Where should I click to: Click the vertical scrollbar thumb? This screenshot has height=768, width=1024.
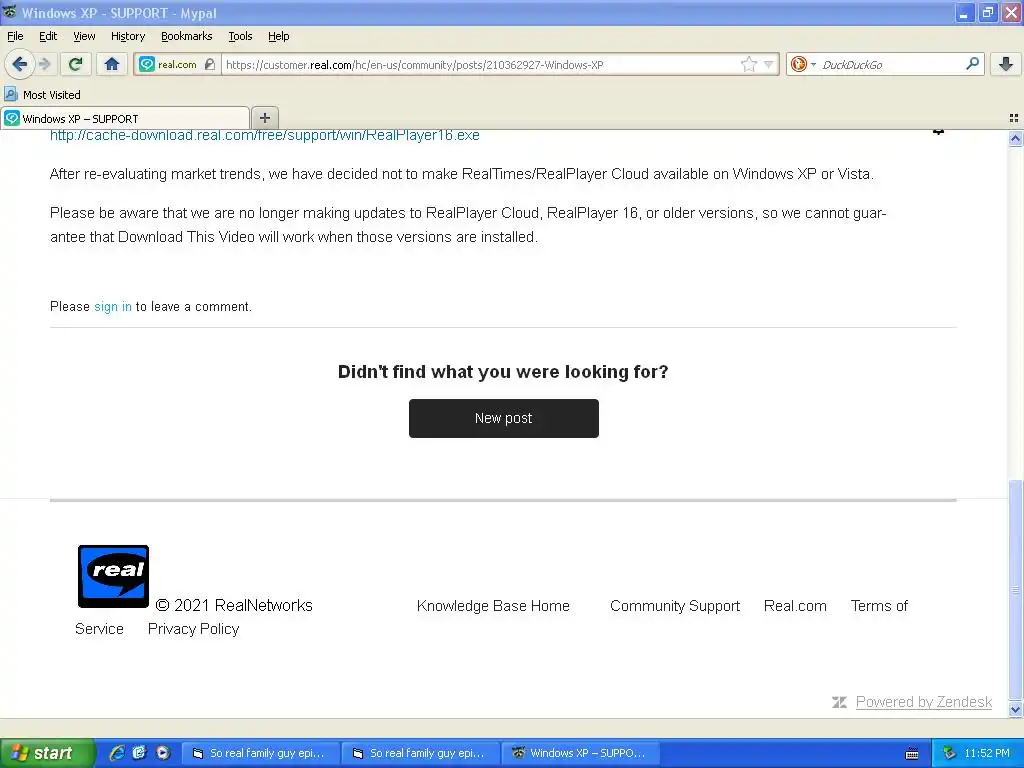point(1016,590)
